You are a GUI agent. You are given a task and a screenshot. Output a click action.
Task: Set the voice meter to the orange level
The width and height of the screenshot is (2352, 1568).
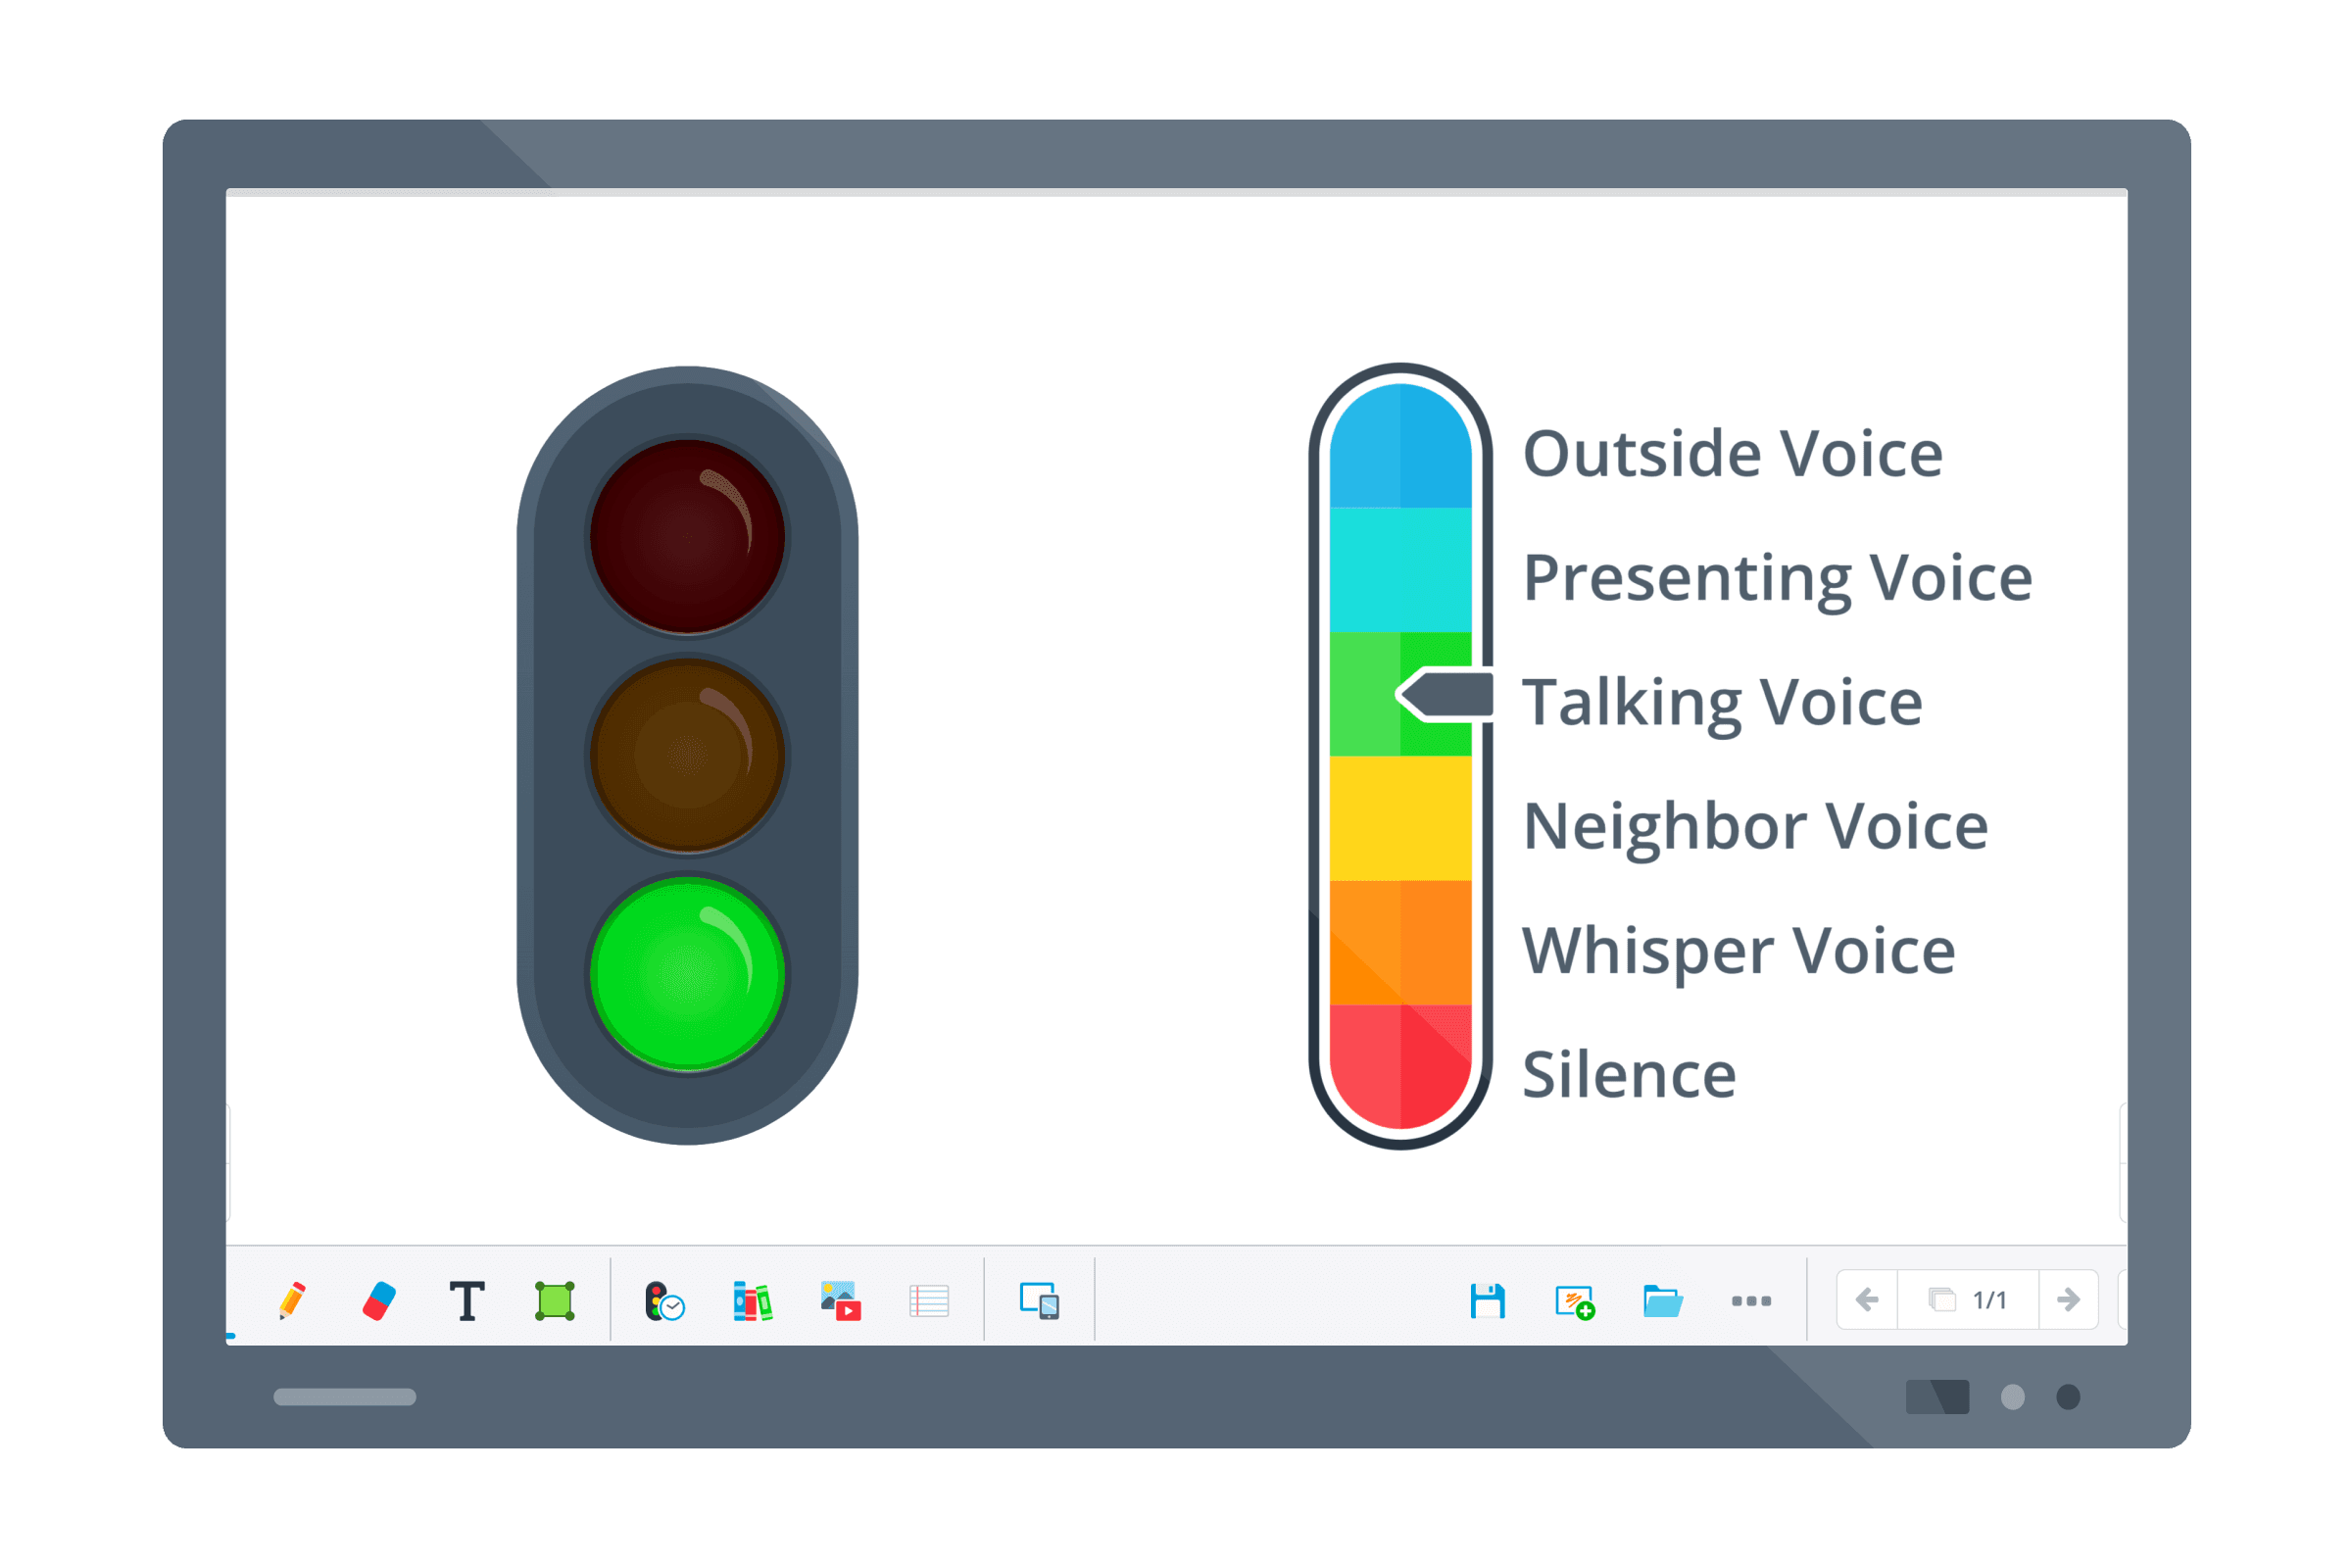pyautogui.click(x=1400, y=943)
